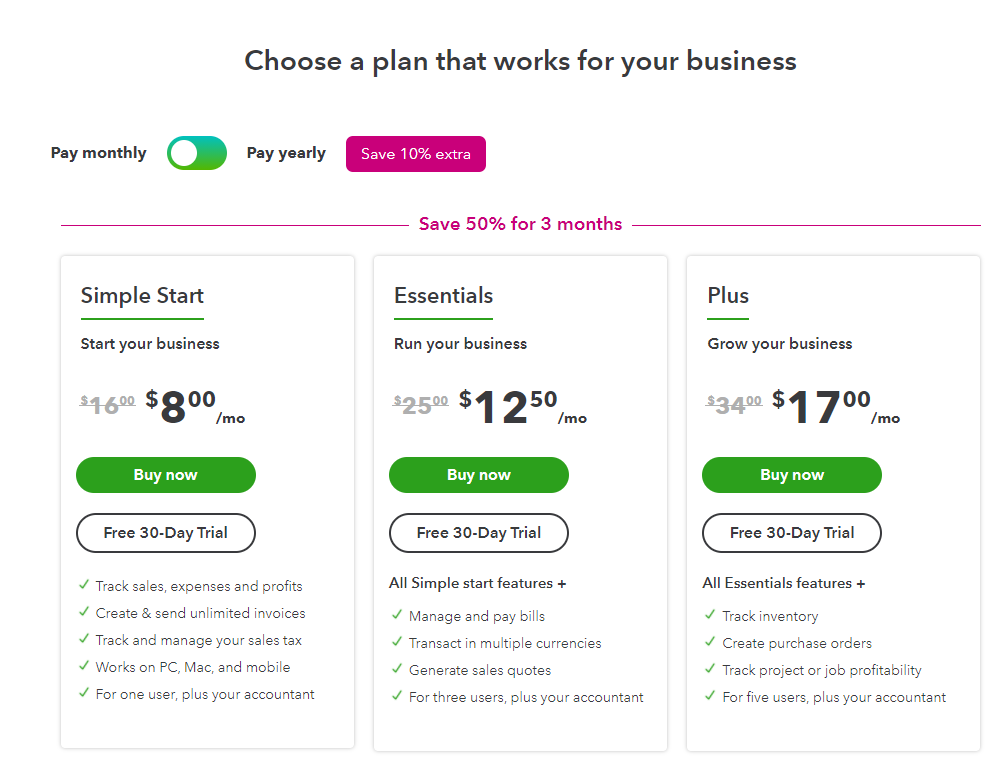Click checkmark next to Transact in multiple currencies

tap(396, 643)
